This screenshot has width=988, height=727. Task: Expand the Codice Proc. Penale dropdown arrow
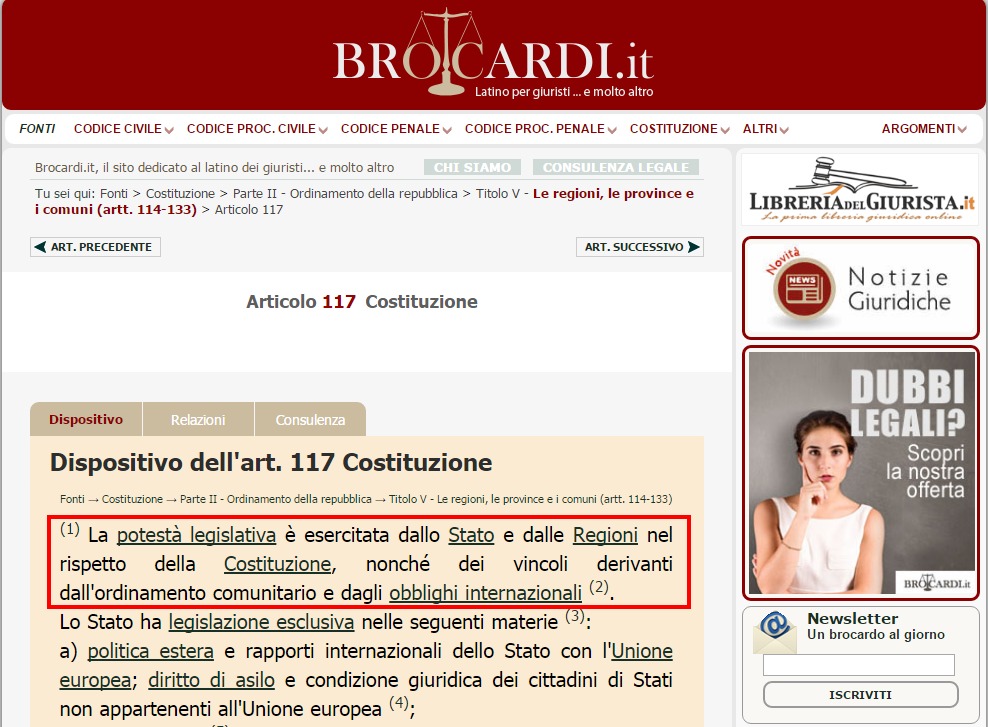(x=612, y=130)
